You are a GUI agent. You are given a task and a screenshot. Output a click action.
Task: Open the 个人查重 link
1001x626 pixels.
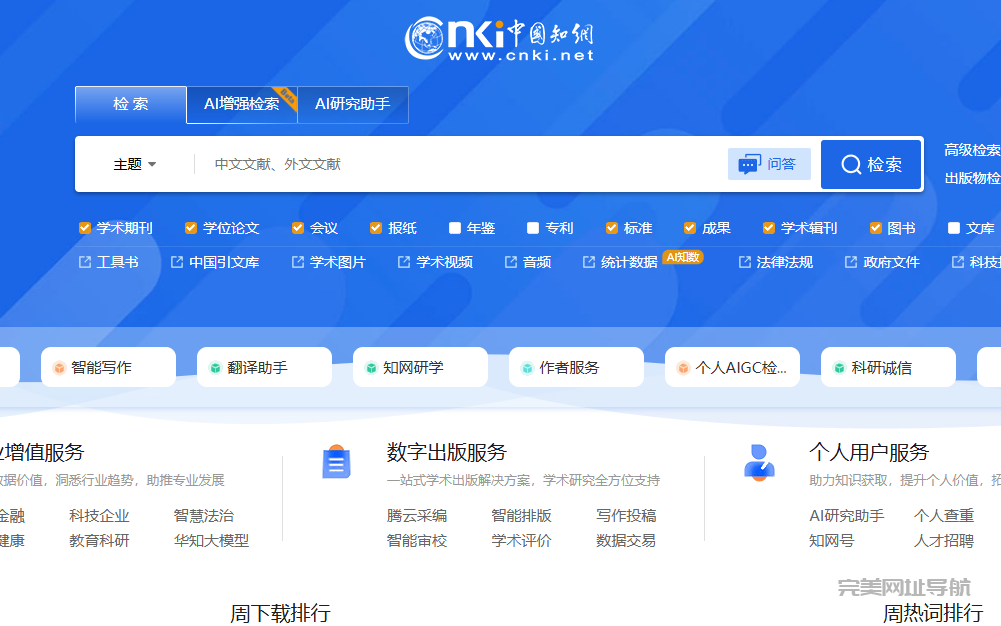tap(944, 516)
